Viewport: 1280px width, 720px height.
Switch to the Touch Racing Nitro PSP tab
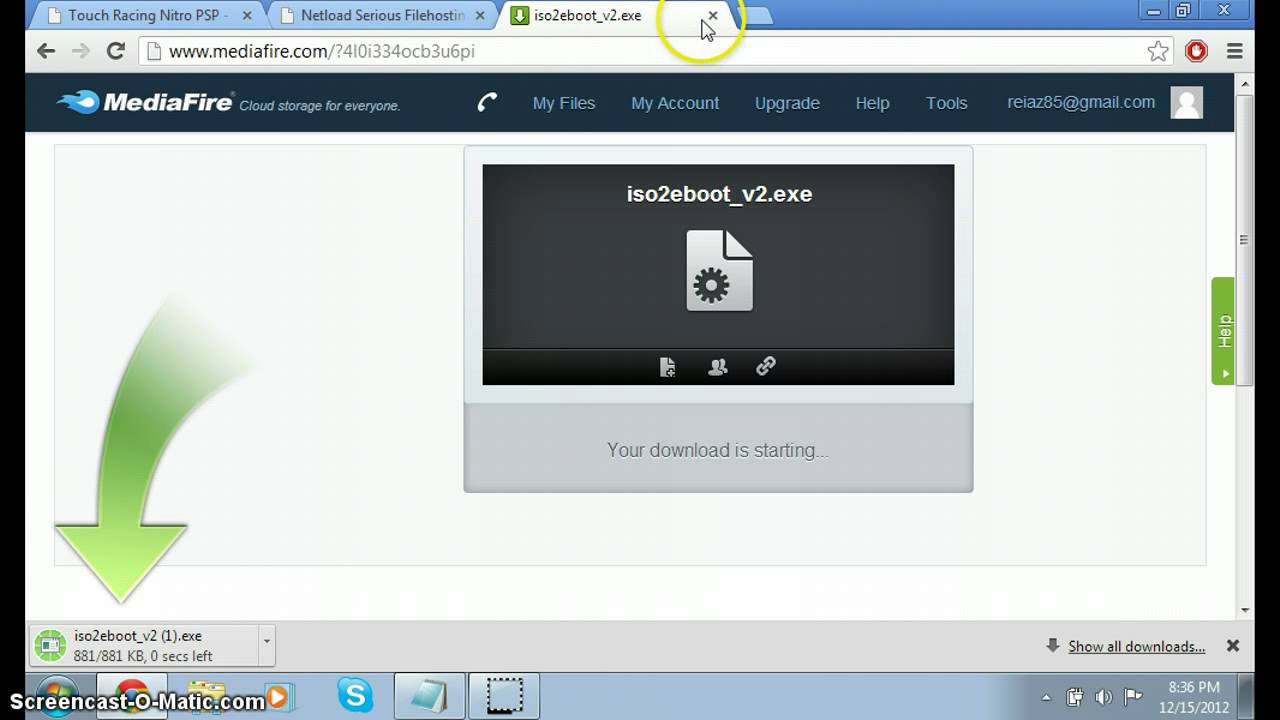click(x=148, y=16)
